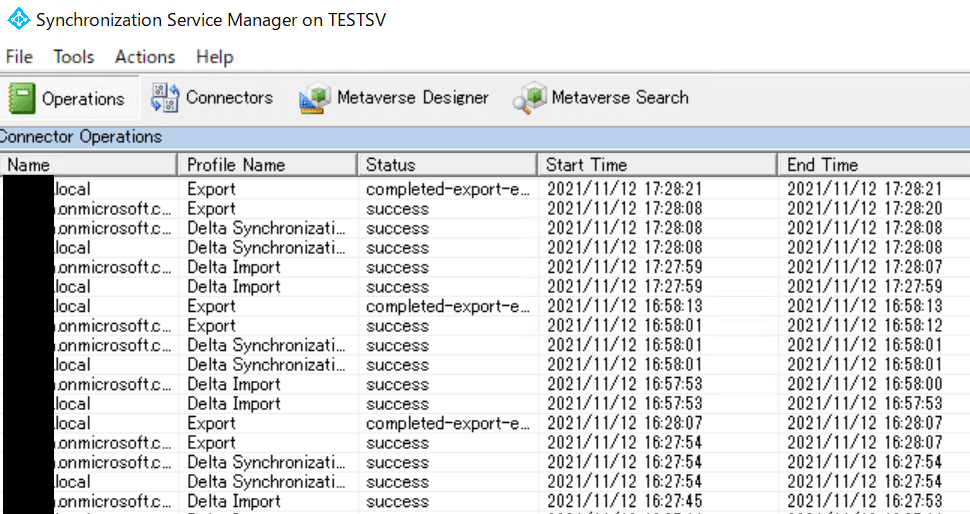Screen dimensions: 970x514
Task: Sort by the Status column header
Action: pos(447,165)
